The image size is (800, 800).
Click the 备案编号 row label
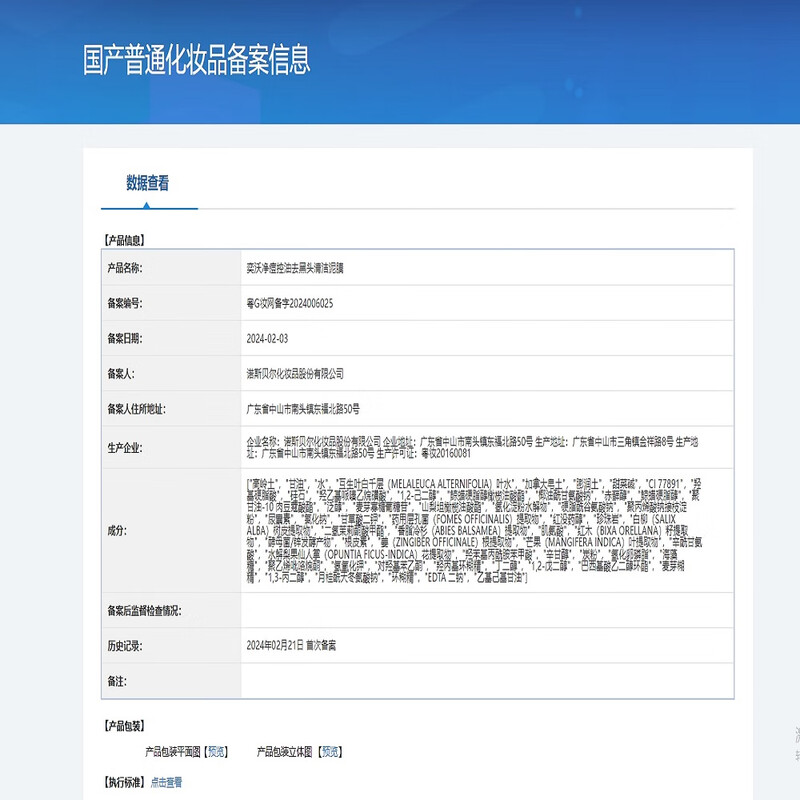[x=125, y=303]
